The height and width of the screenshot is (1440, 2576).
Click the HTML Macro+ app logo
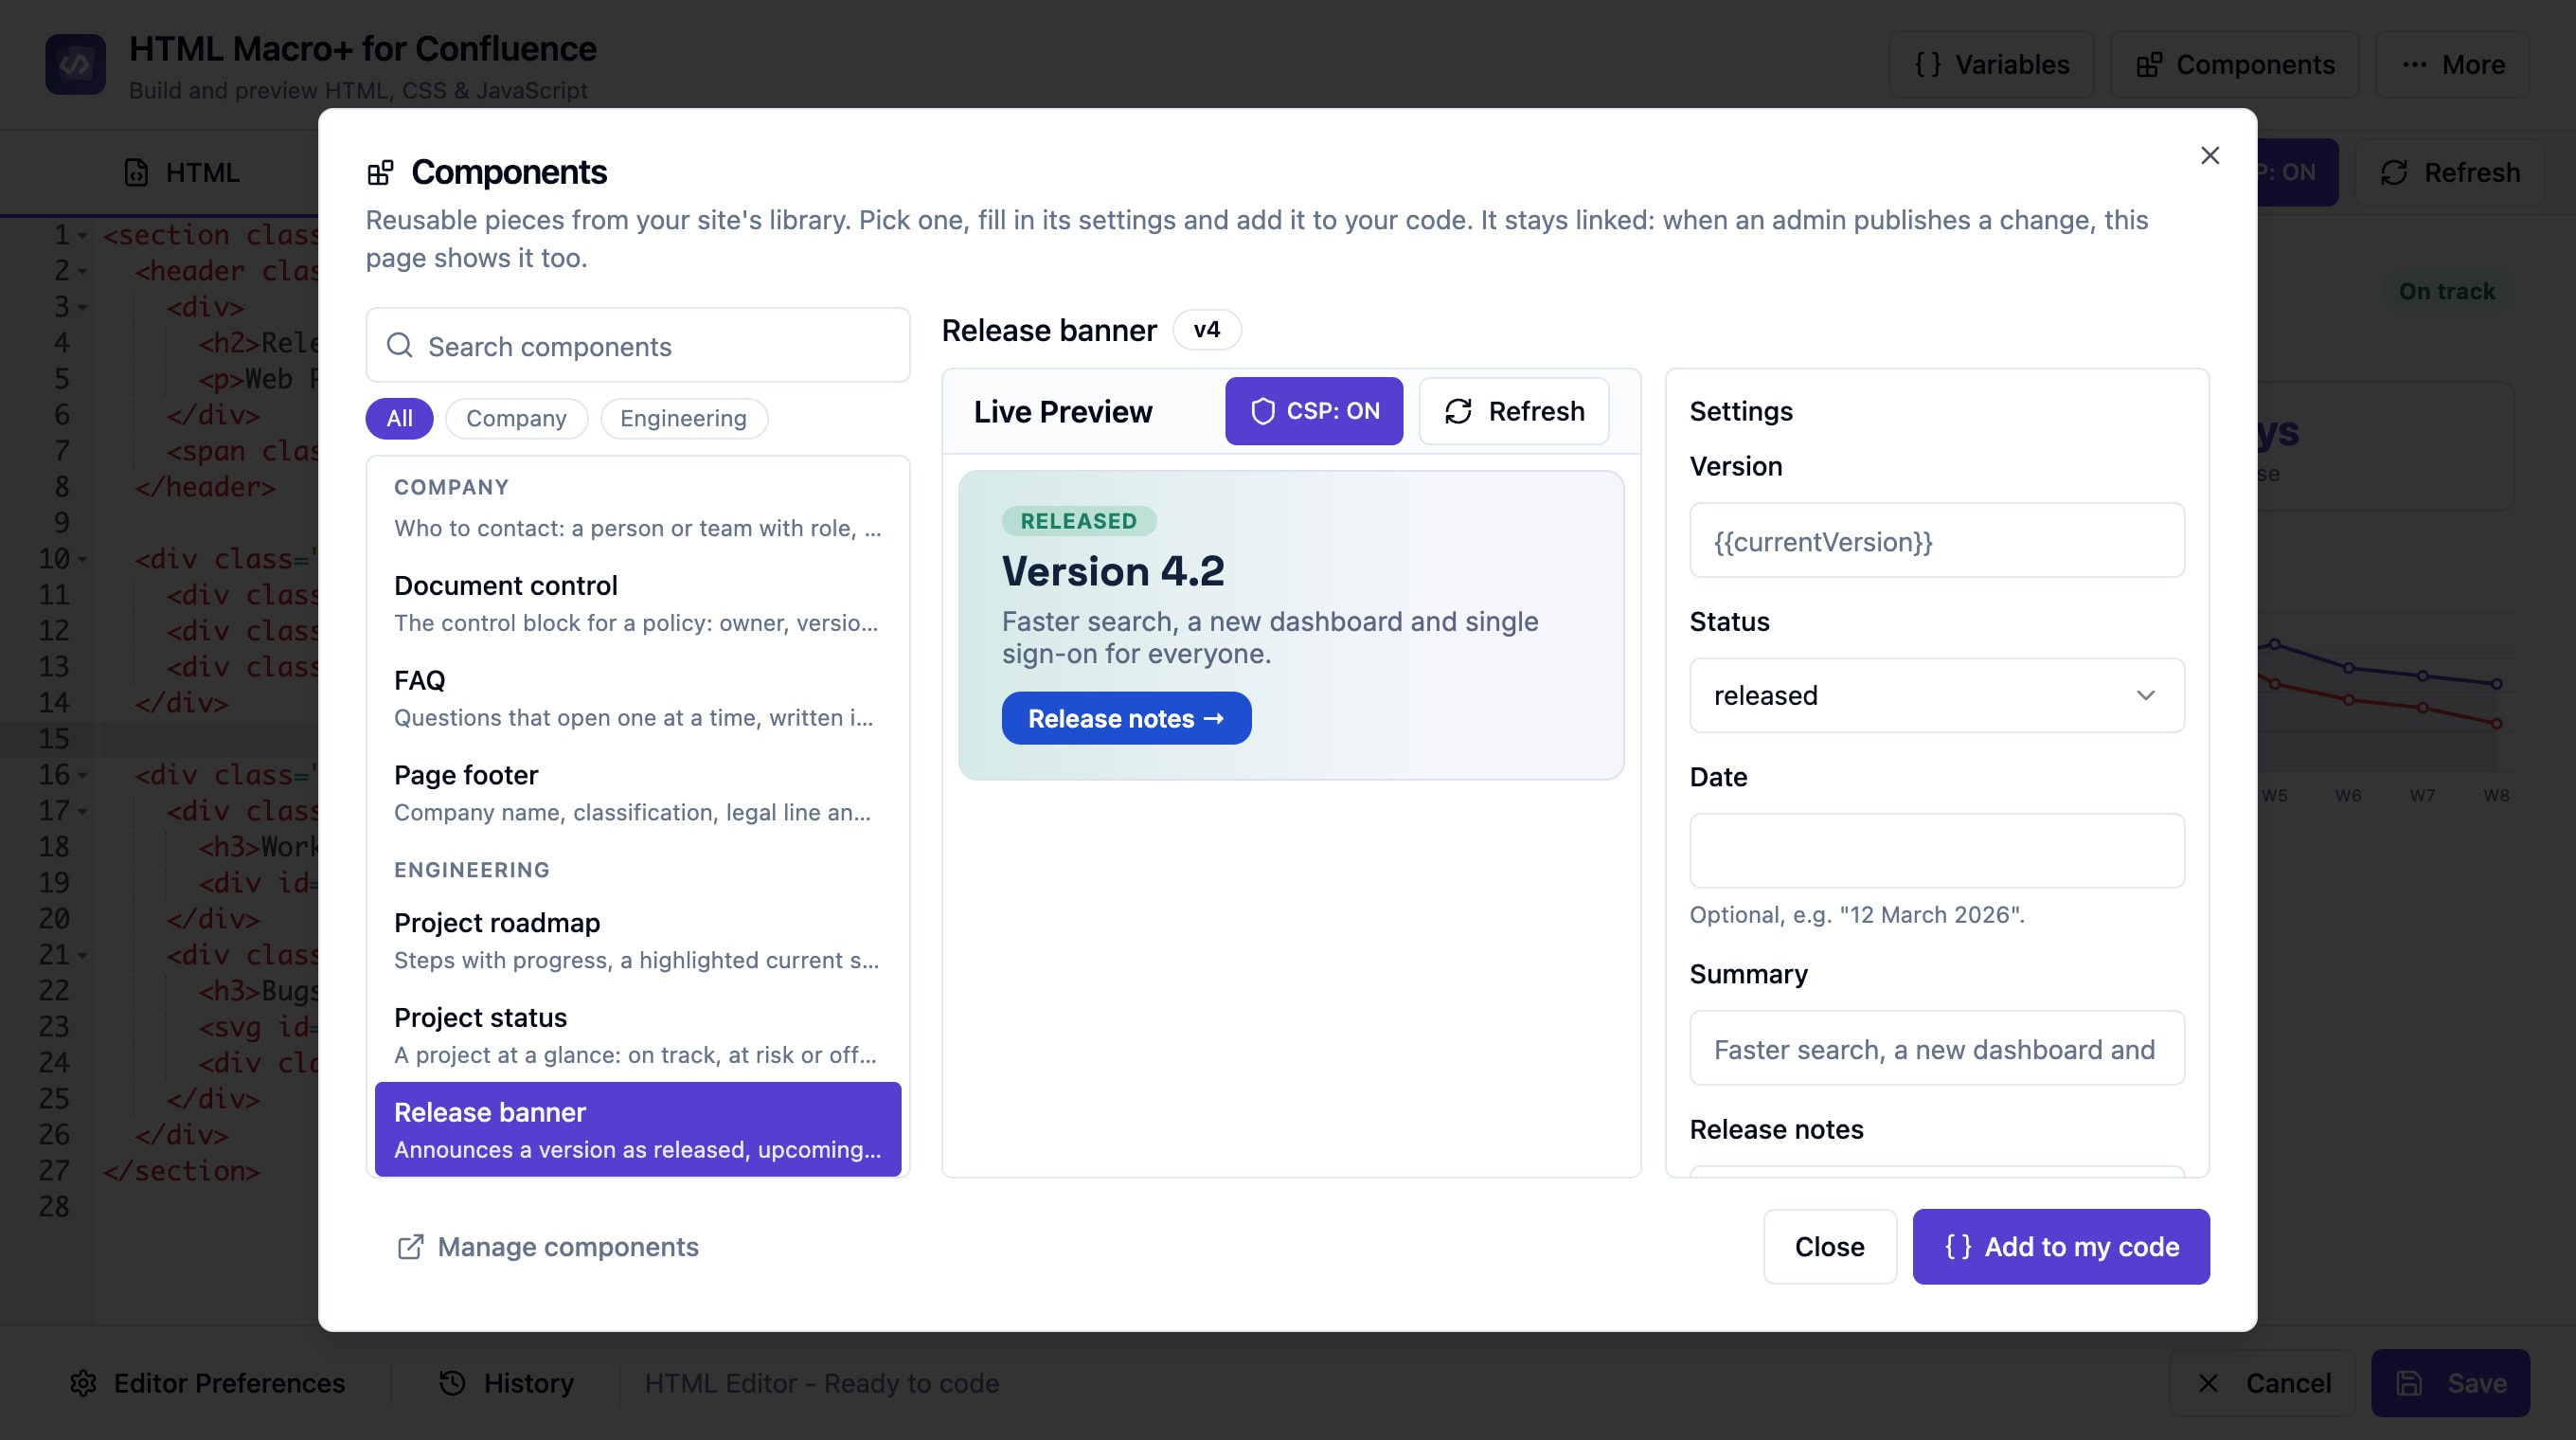point(75,65)
